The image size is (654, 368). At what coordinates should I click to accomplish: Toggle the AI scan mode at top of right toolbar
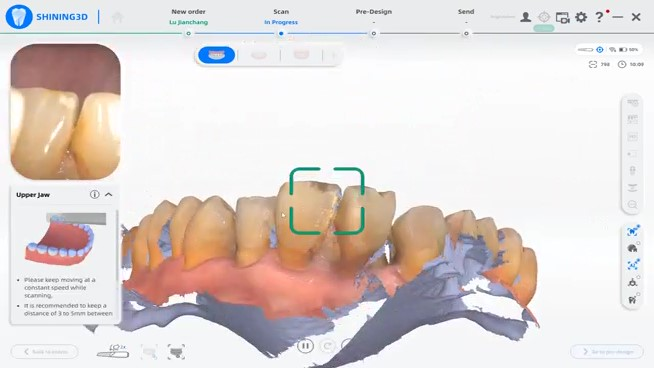(x=632, y=231)
